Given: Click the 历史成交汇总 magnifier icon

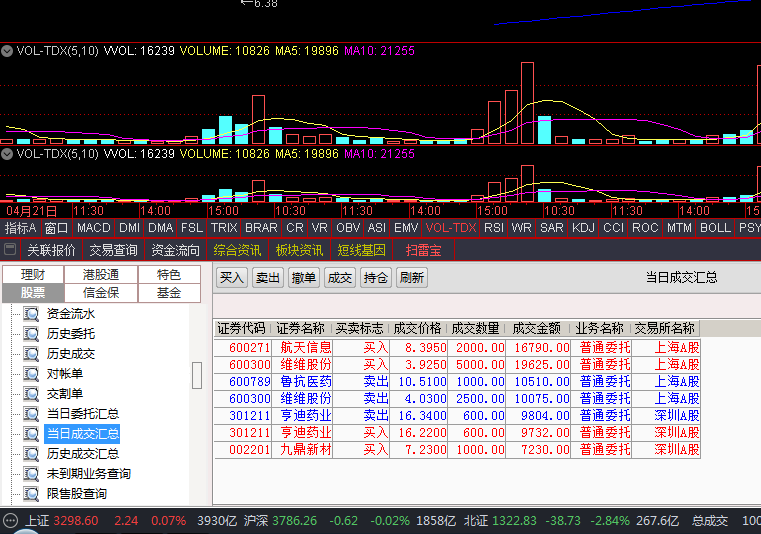Looking at the screenshot, I should pyautogui.click(x=31, y=454).
